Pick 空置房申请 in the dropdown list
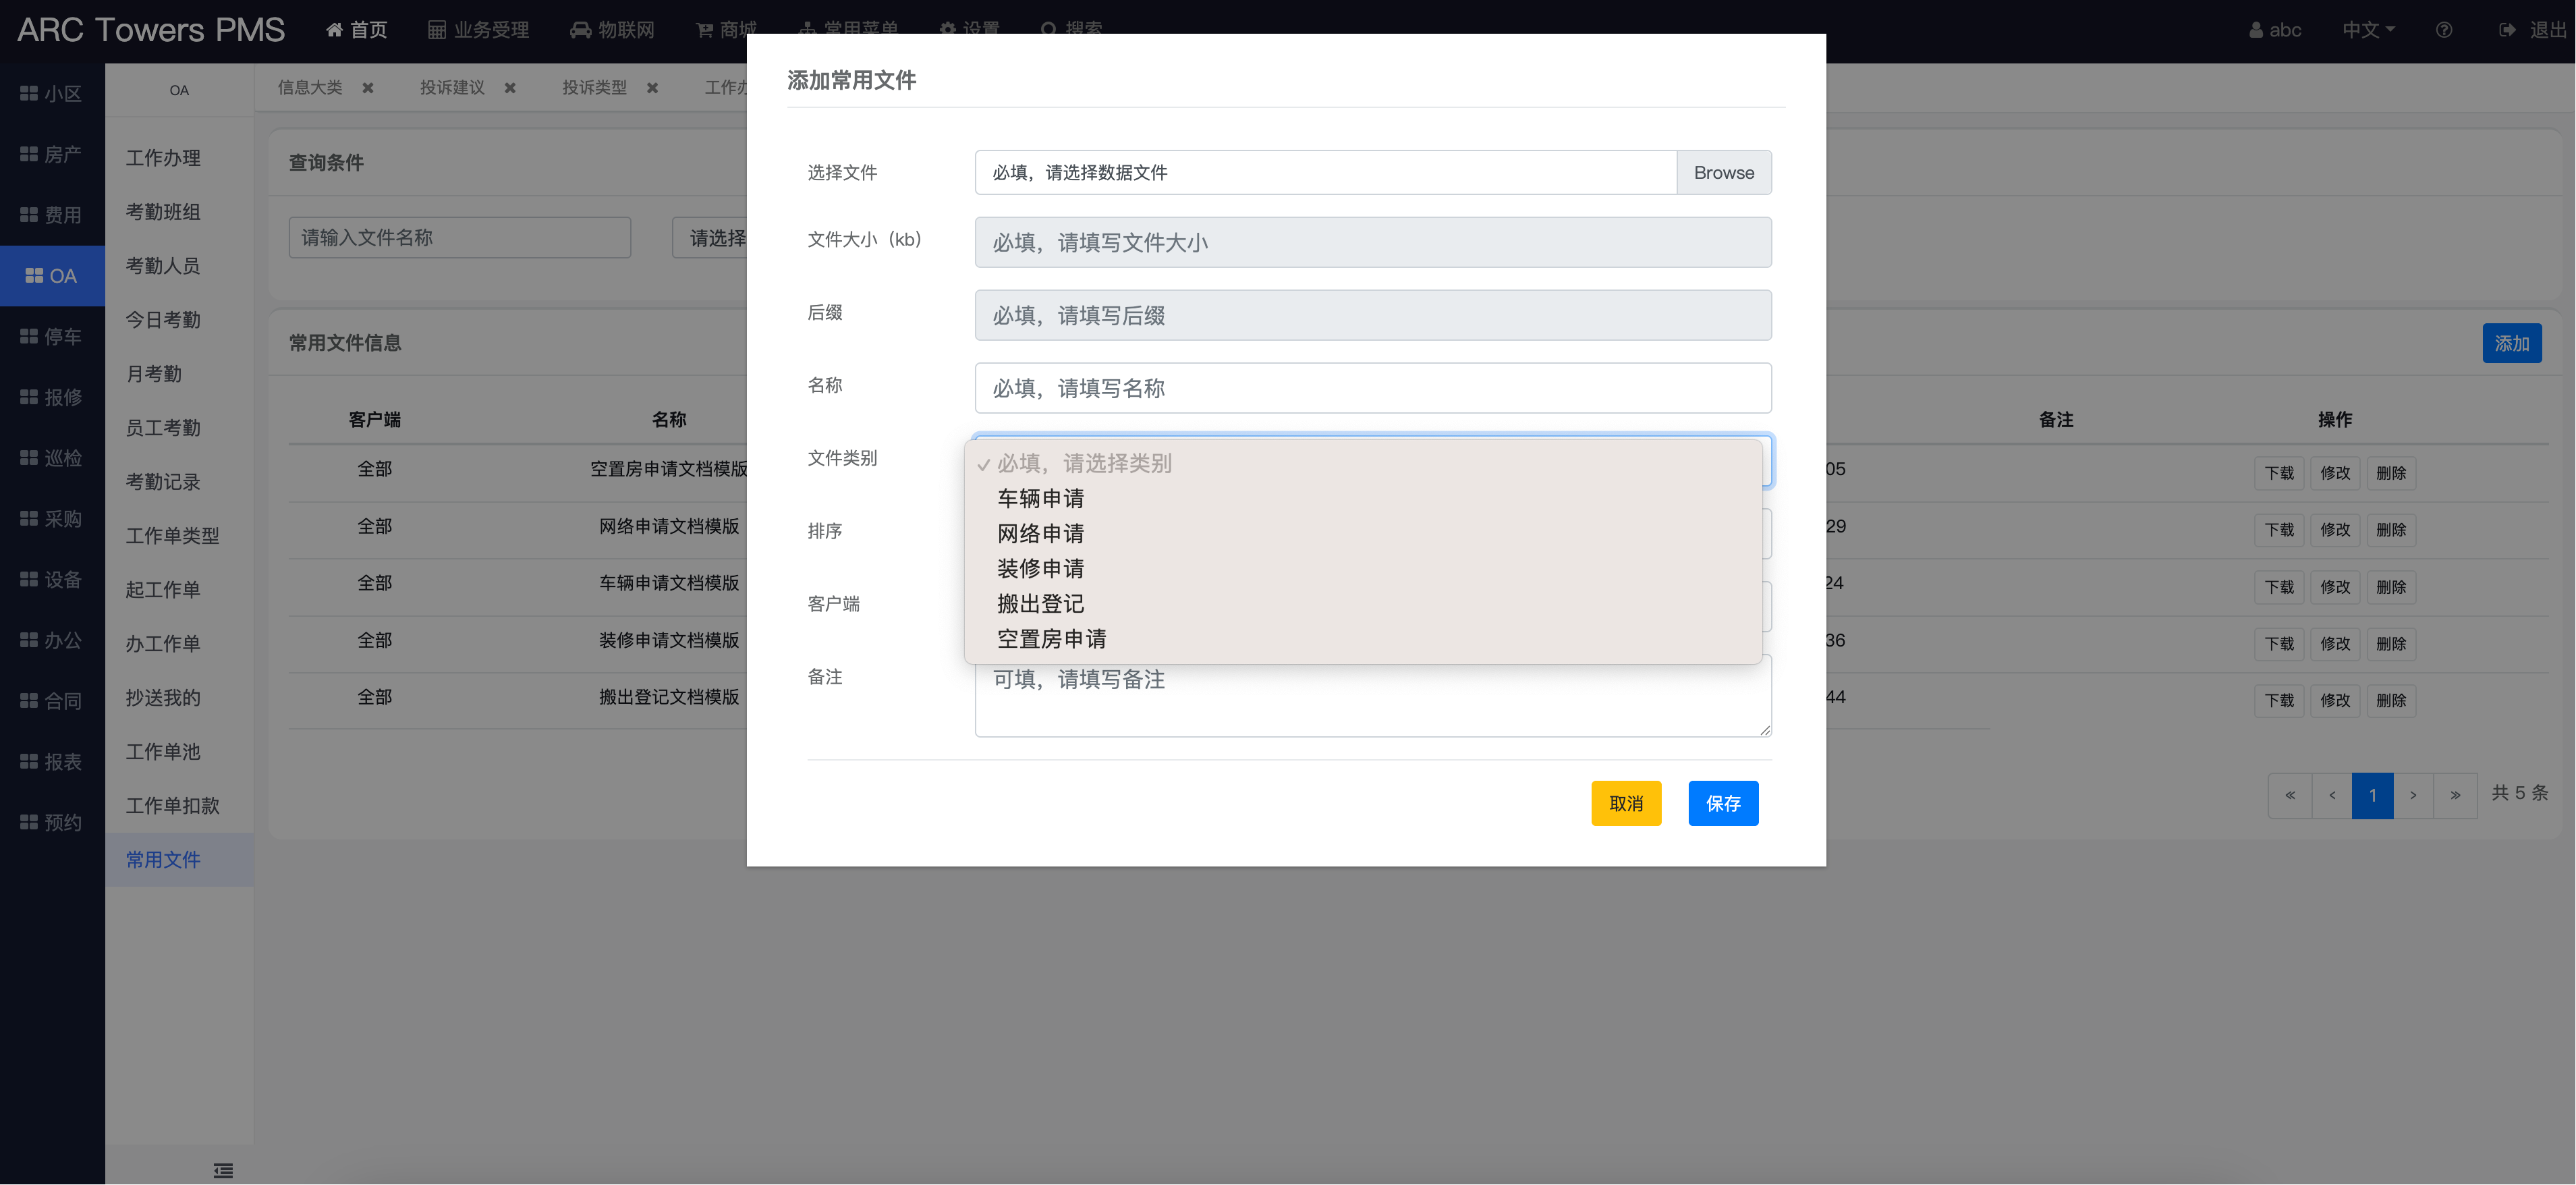This screenshot has width=2576, height=1185. pos(1051,638)
